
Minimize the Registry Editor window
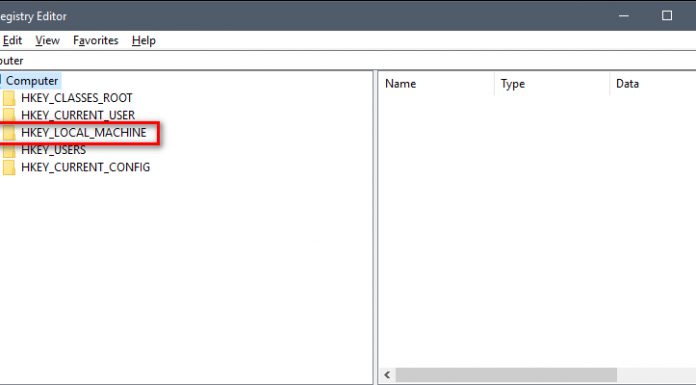pos(624,16)
